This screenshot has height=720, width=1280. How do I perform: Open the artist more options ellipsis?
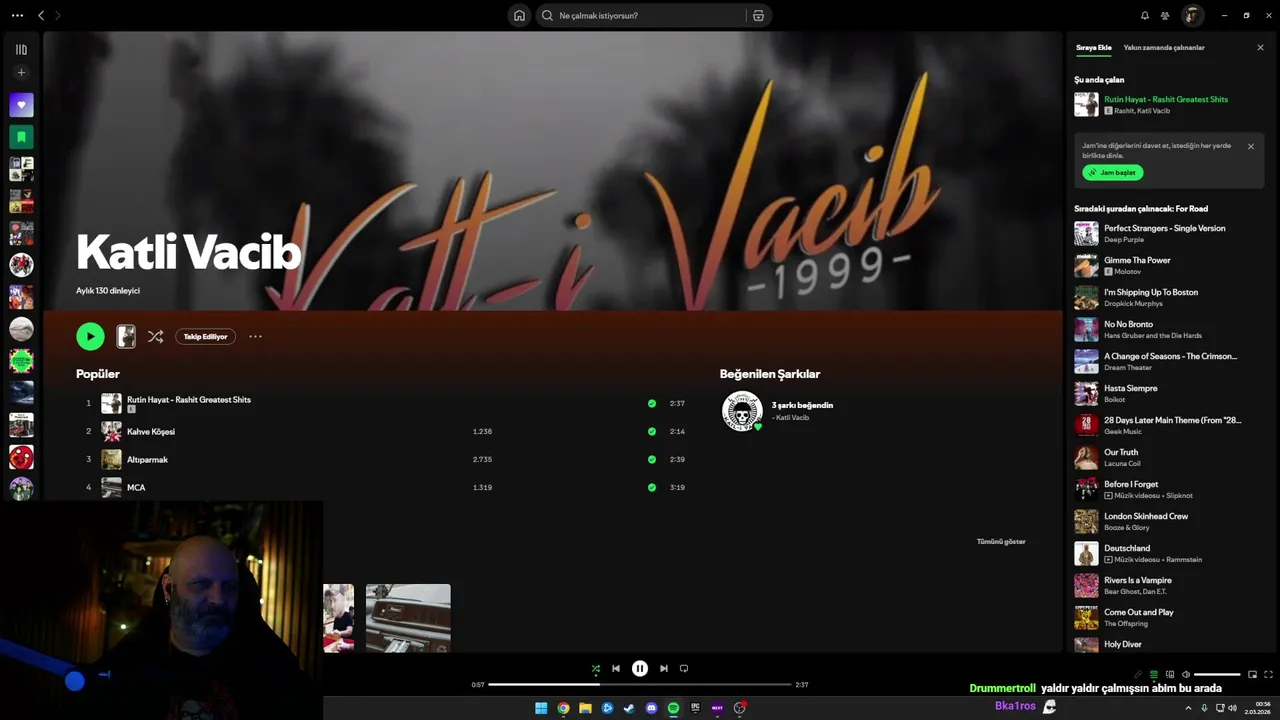click(255, 337)
